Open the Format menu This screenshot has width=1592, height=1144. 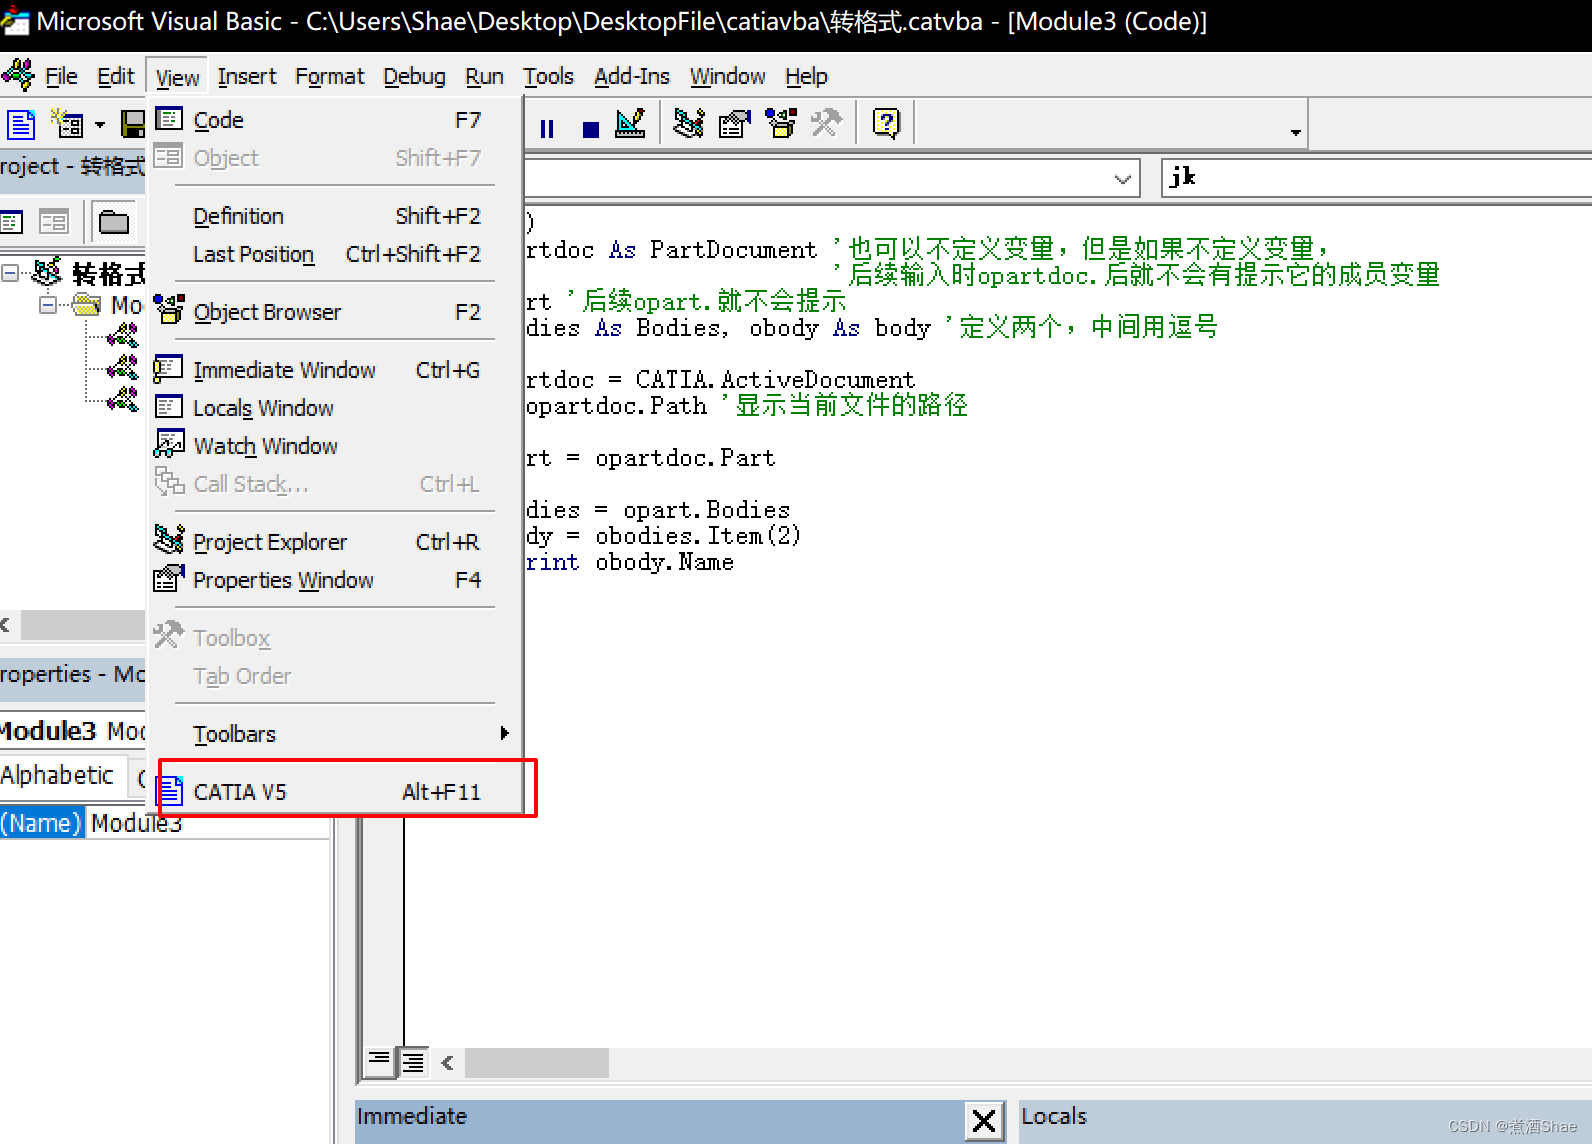tap(330, 76)
